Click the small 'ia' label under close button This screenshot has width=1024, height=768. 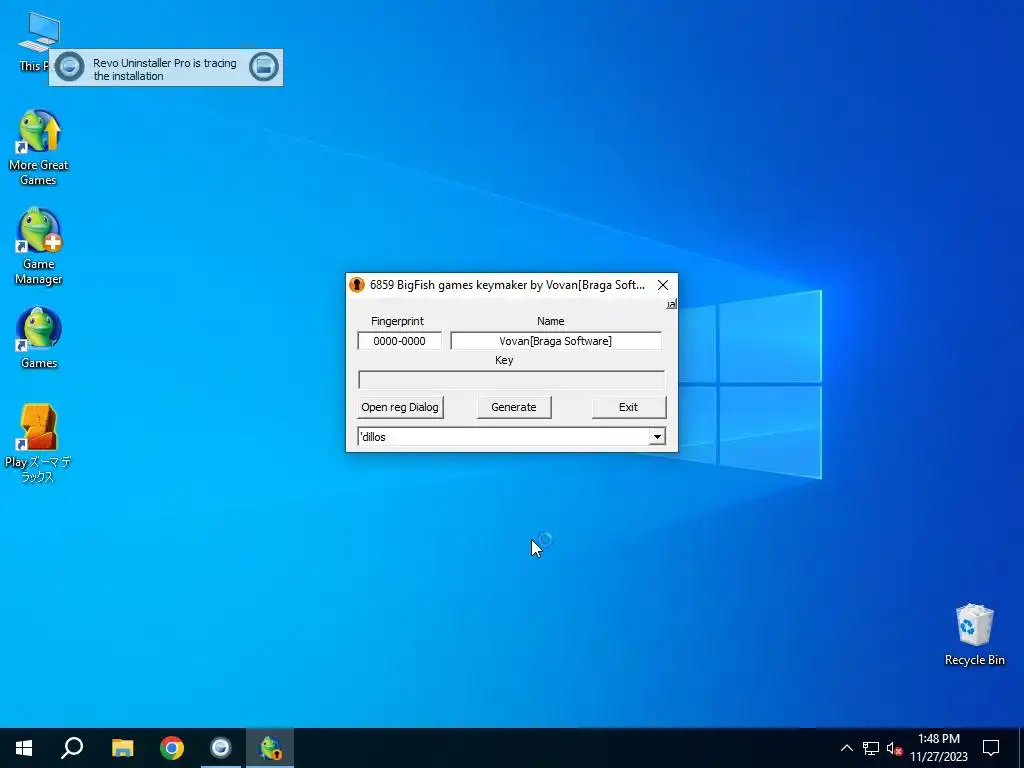click(671, 304)
